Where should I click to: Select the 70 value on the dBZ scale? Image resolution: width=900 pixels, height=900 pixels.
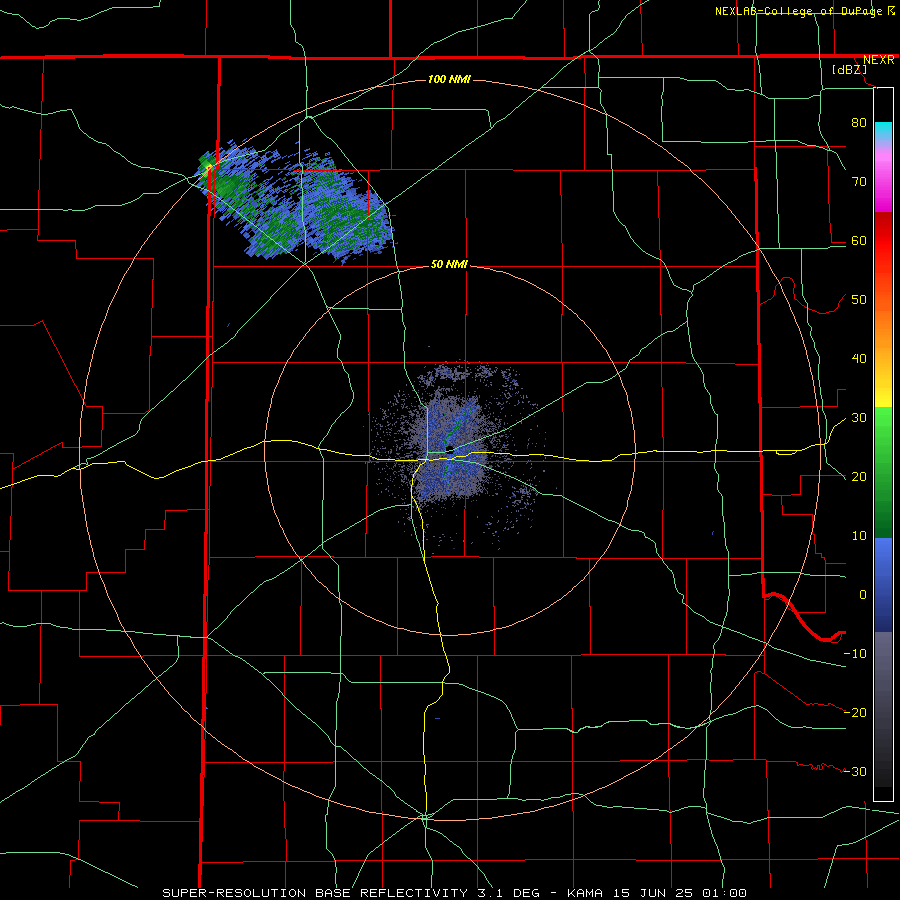coord(859,182)
